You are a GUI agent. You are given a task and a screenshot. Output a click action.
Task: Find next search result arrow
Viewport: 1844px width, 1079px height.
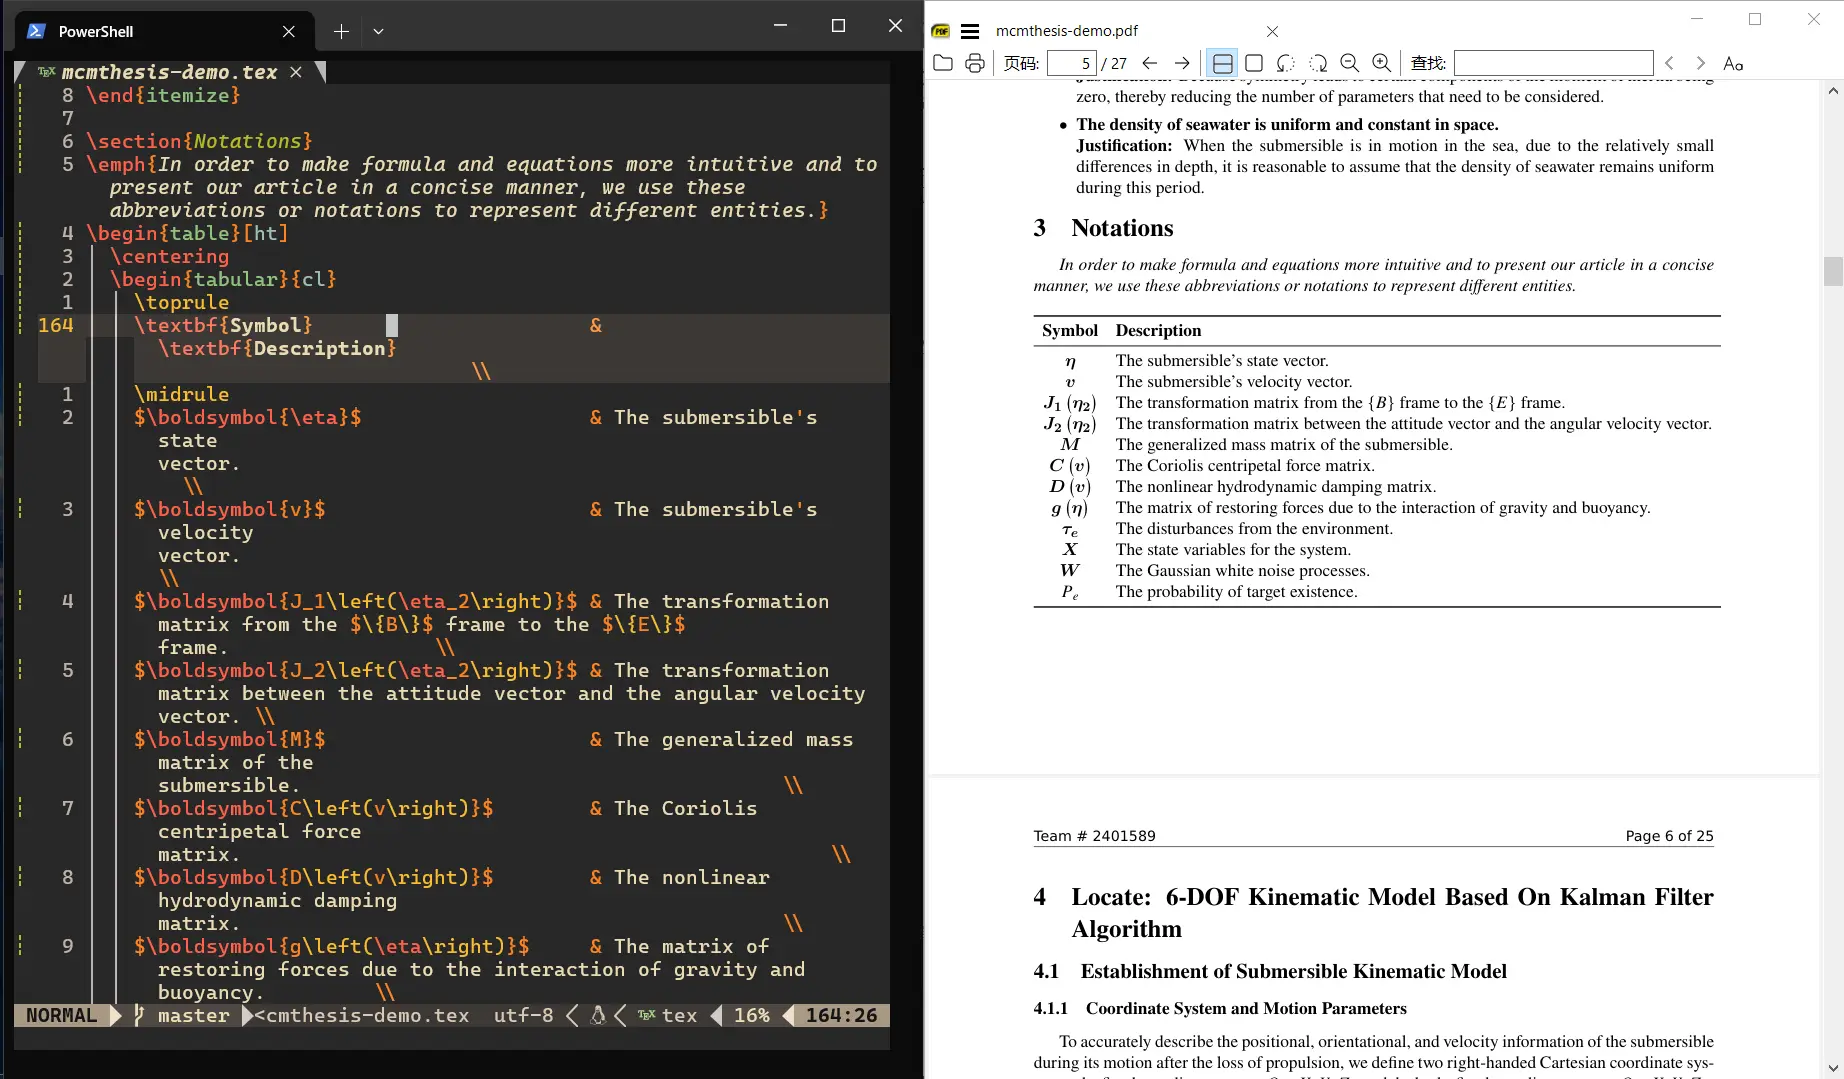1700,63
